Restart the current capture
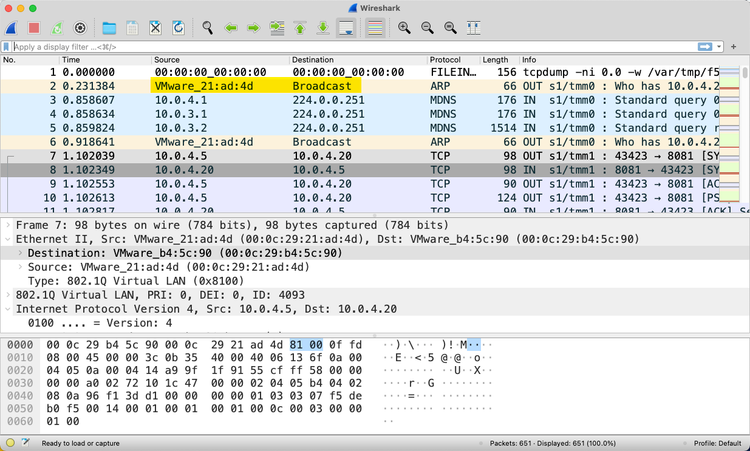 click(x=56, y=28)
